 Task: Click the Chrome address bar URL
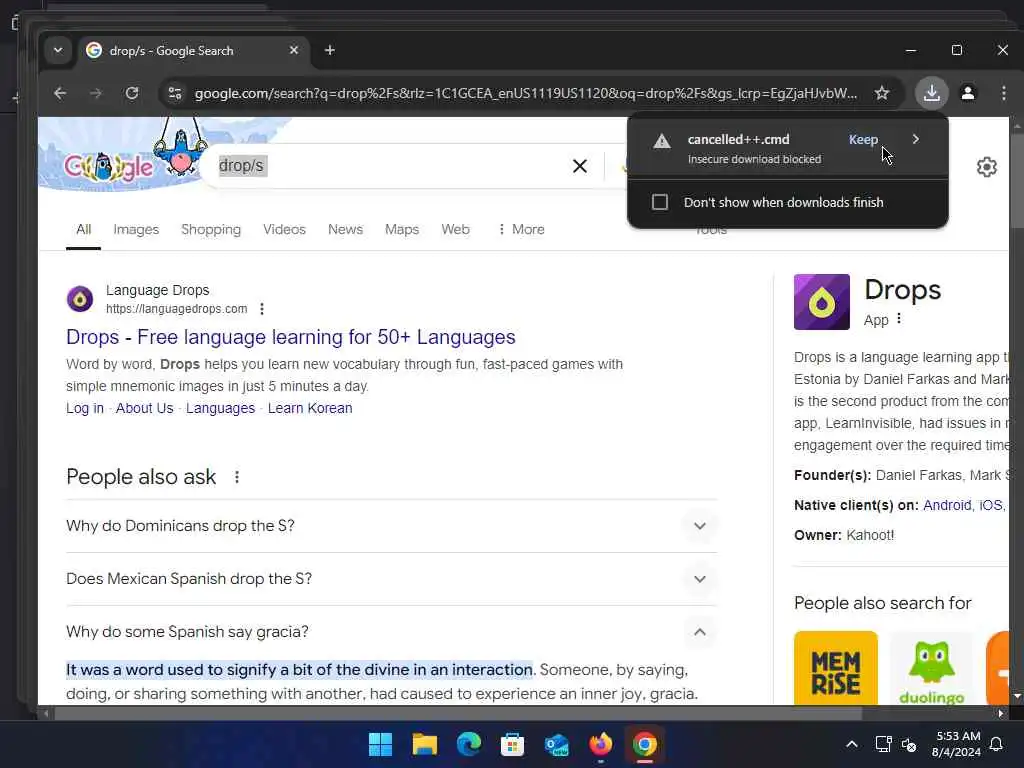526,93
